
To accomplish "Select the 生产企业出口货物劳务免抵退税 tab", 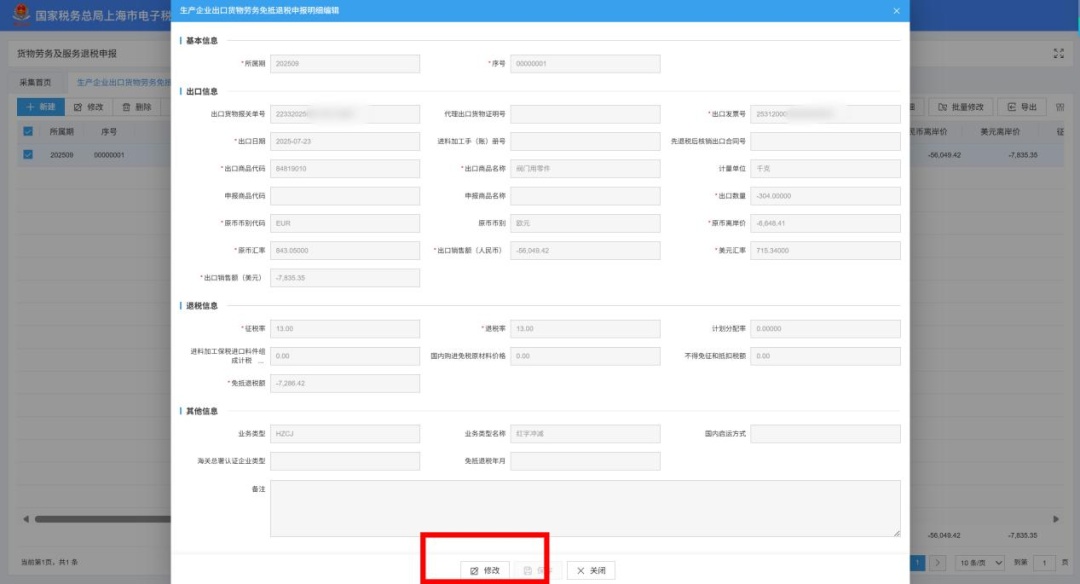I will [x=124, y=82].
